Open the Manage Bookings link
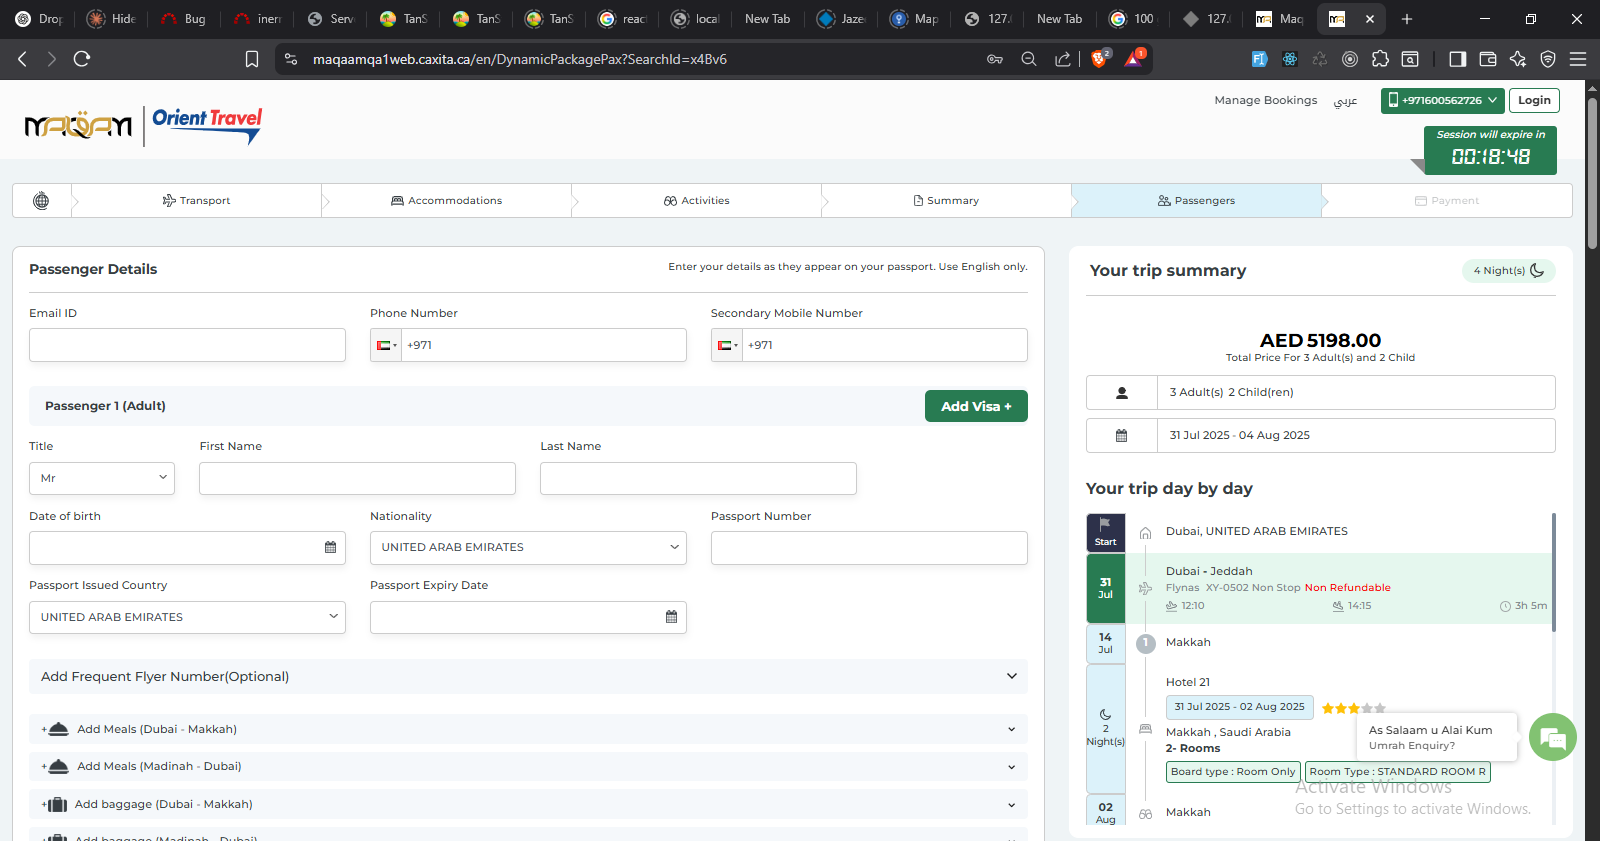The width and height of the screenshot is (1600, 841). 1265,100
